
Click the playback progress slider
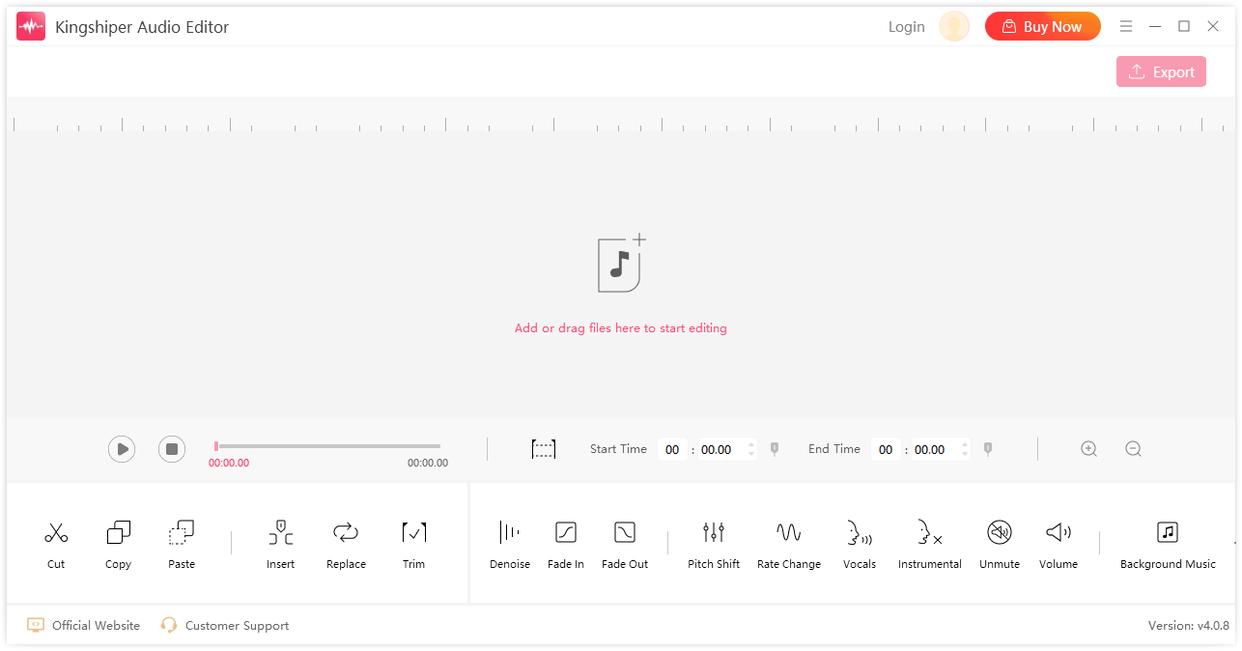[327, 446]
